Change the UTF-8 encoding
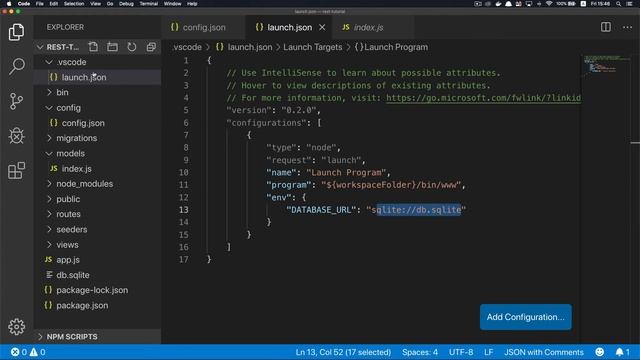Screen dimensions: 640x360 coord(461,352)
